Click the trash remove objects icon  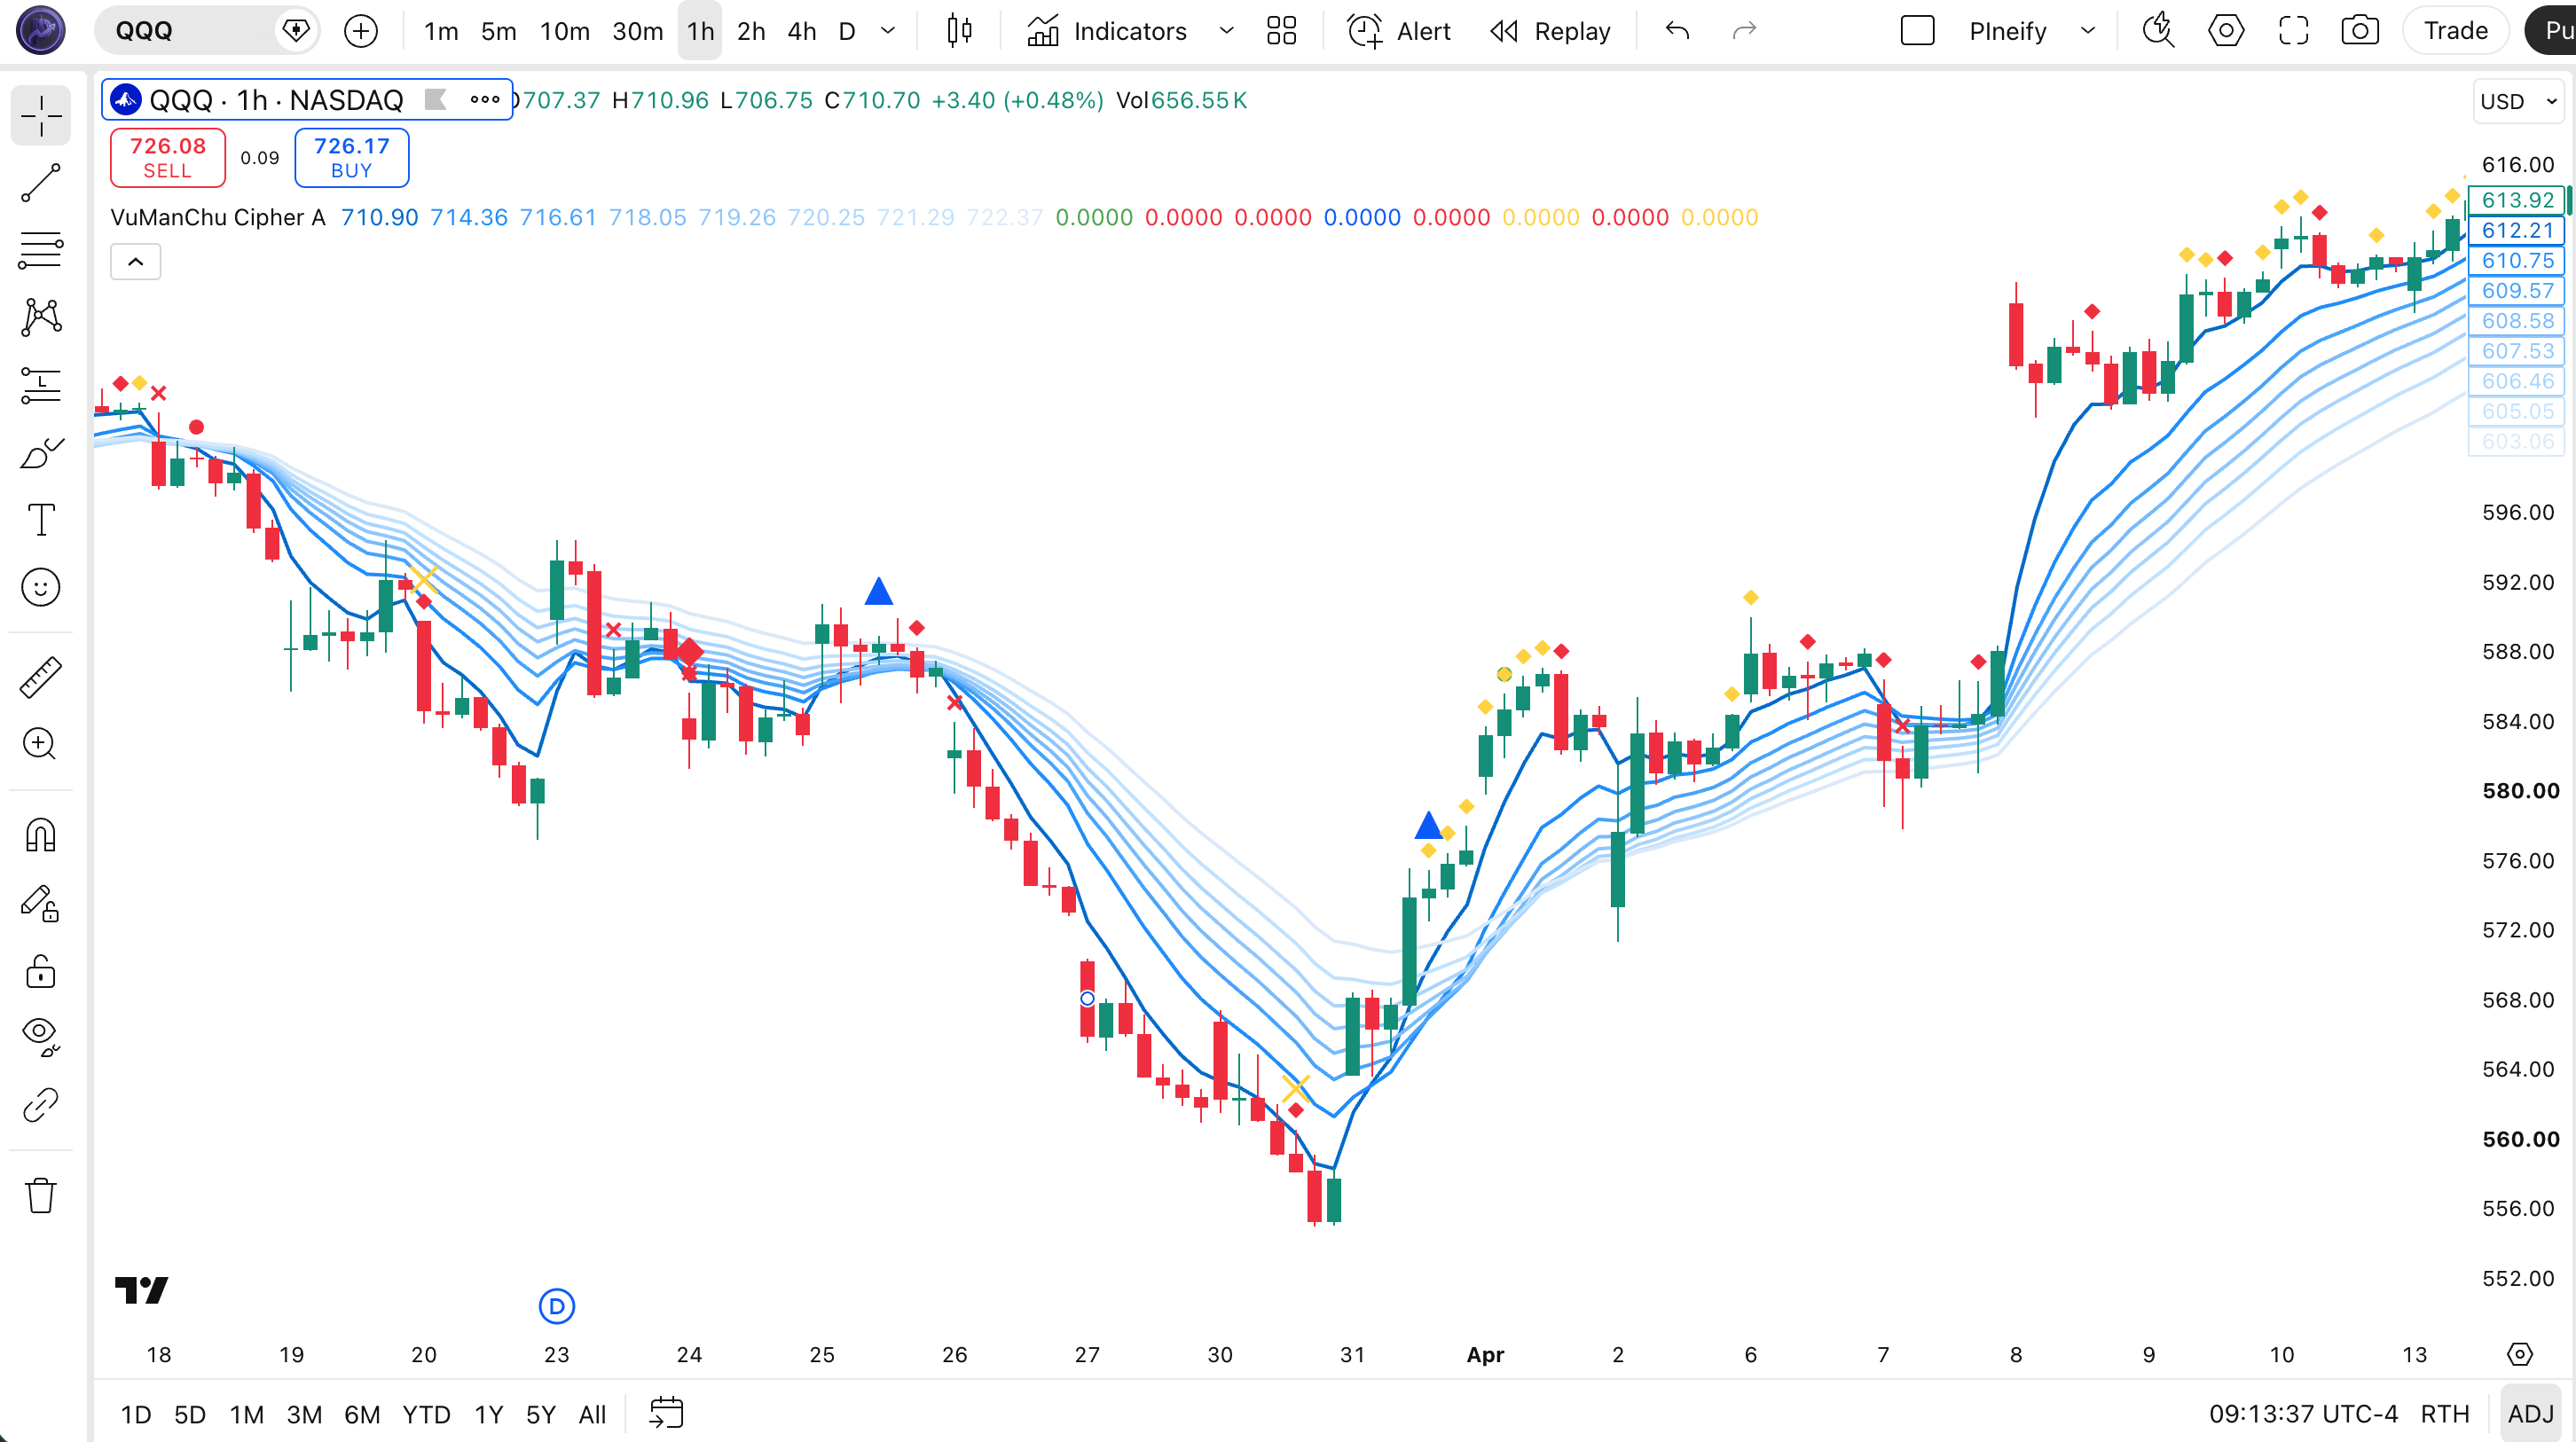(41, 1195)
